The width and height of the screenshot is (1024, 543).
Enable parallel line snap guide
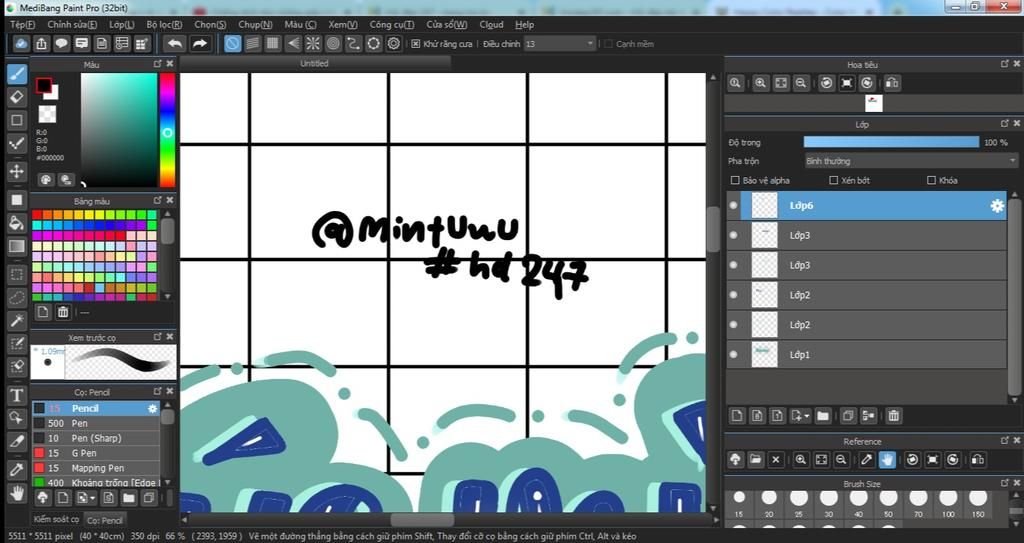(253, 44)
